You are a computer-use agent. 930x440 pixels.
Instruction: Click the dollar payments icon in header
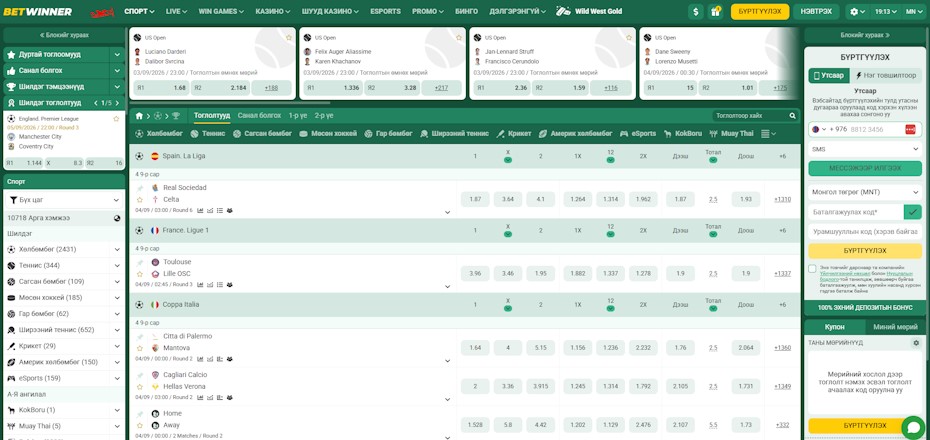[x=696, y=11]
